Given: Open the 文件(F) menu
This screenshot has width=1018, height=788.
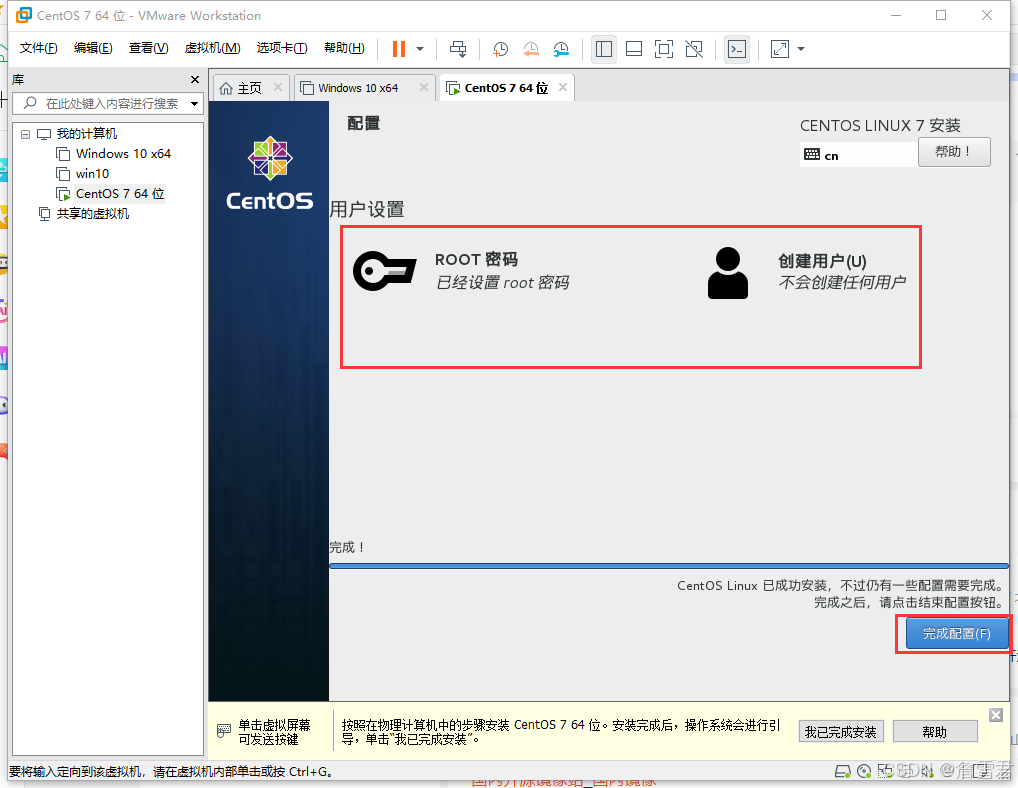Looking at the screenshot, I should (x=38, y=48).
